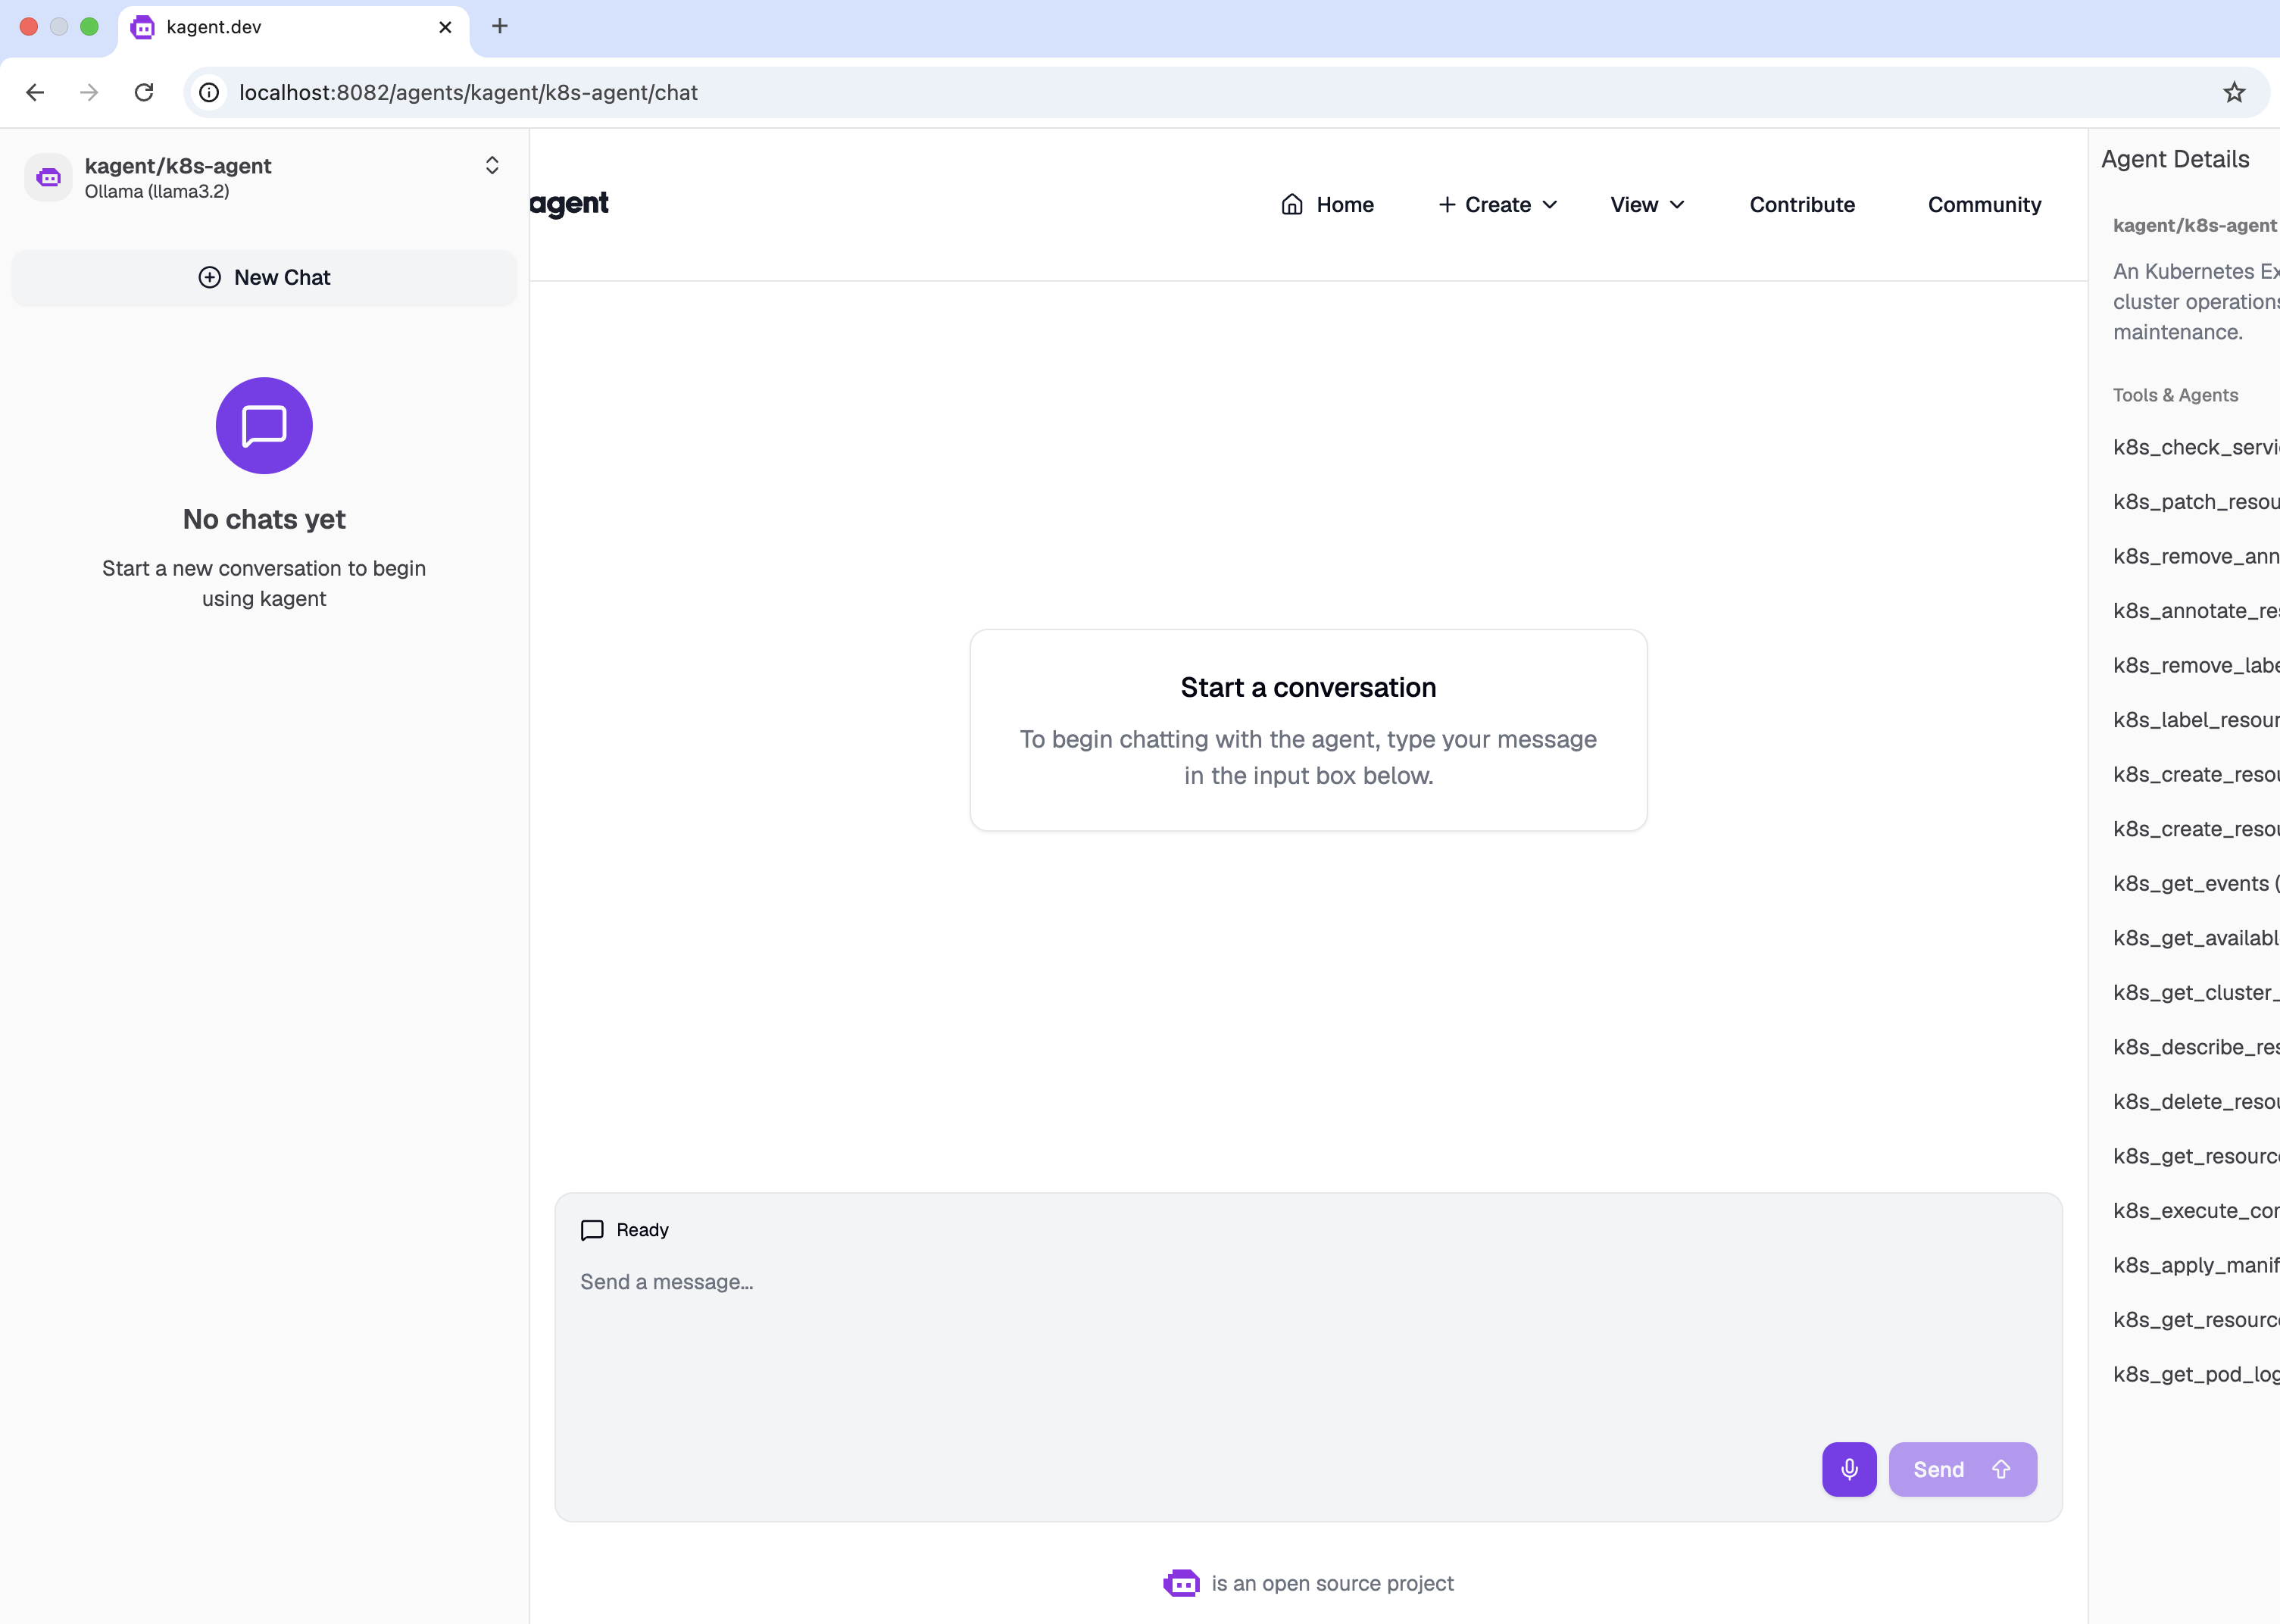This screenshot has width=2280, height=1624.
Task: Click the browser back arrow
Action: pos(35,92)
